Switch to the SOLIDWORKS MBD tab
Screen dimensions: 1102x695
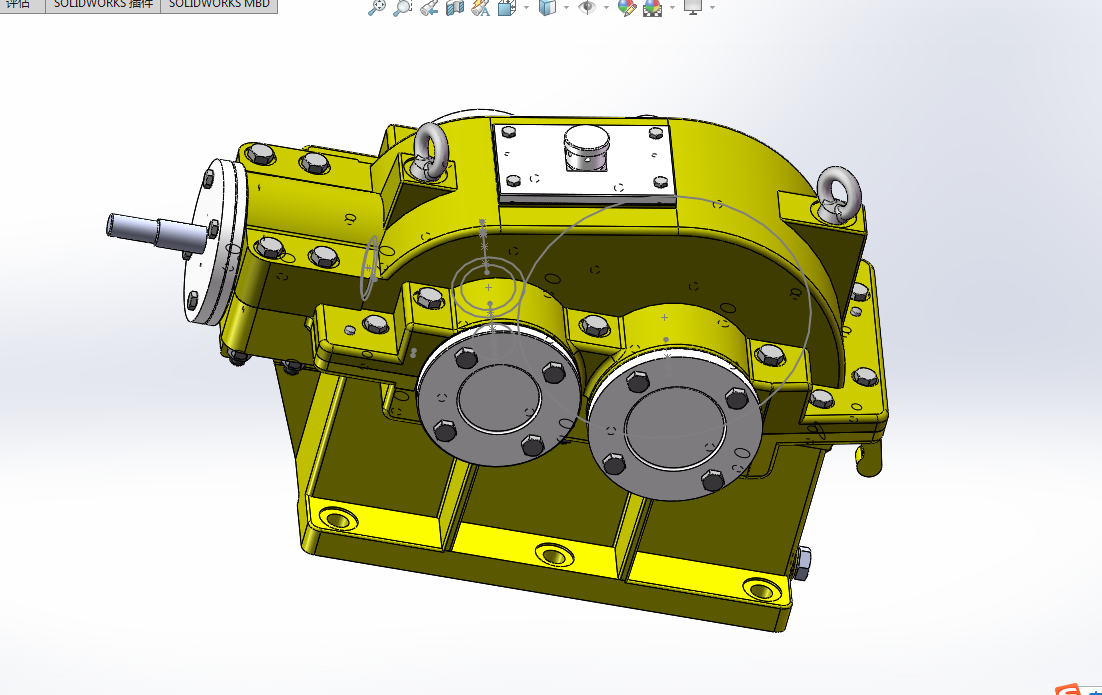click(219, 5)
